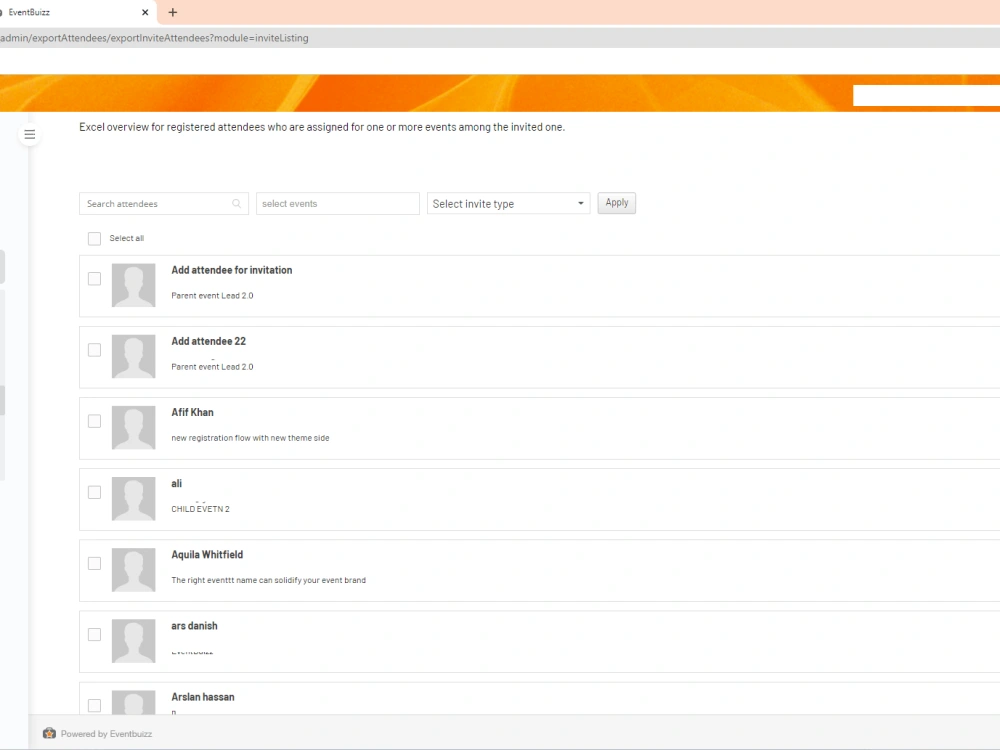This screenshot has height=750, width=1000.
Task: Click Add attendee 22 avatar
Action: pos(133,357)
